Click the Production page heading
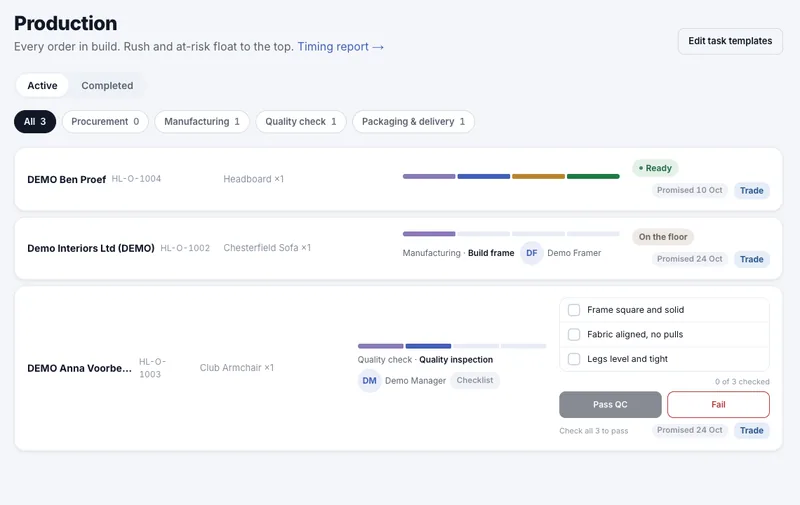800x505 pixels. point(65,23)
